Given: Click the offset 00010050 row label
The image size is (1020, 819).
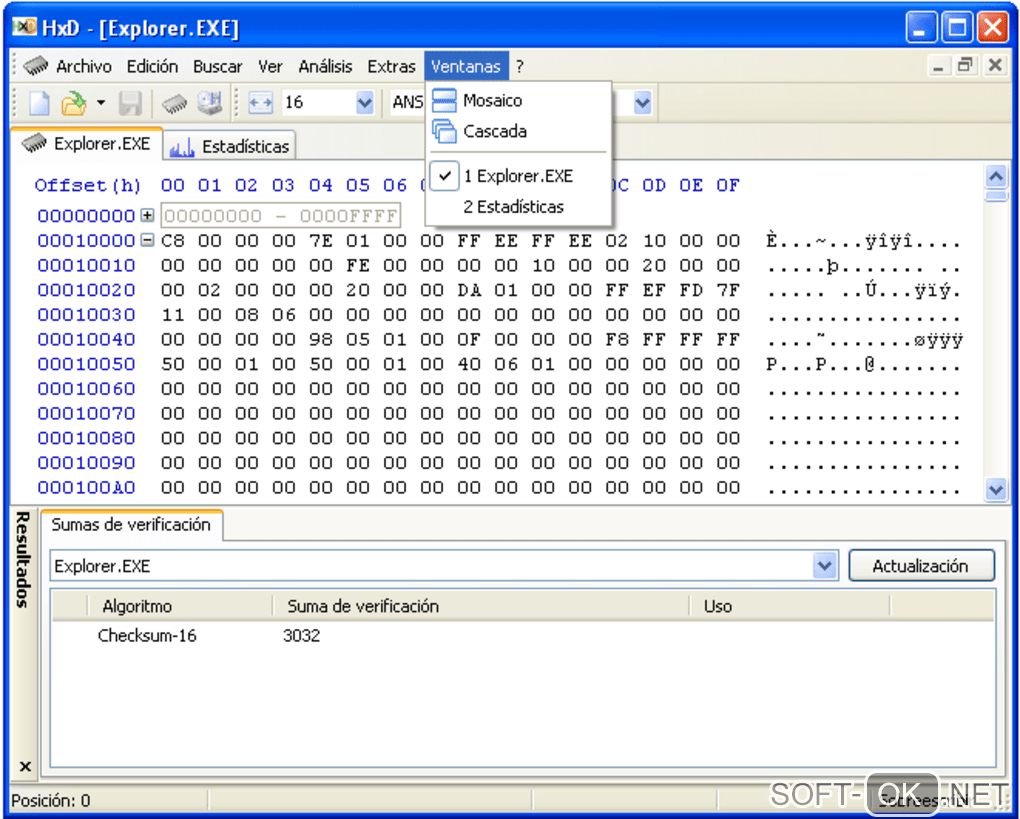Looking at the screenshot, I should [87, 364].
